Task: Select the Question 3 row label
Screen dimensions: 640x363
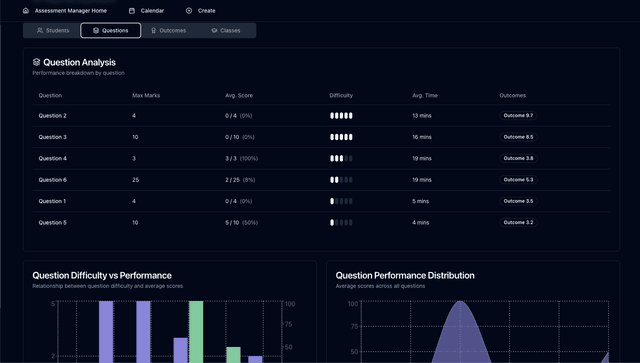Action: click(x=53, y=137)
